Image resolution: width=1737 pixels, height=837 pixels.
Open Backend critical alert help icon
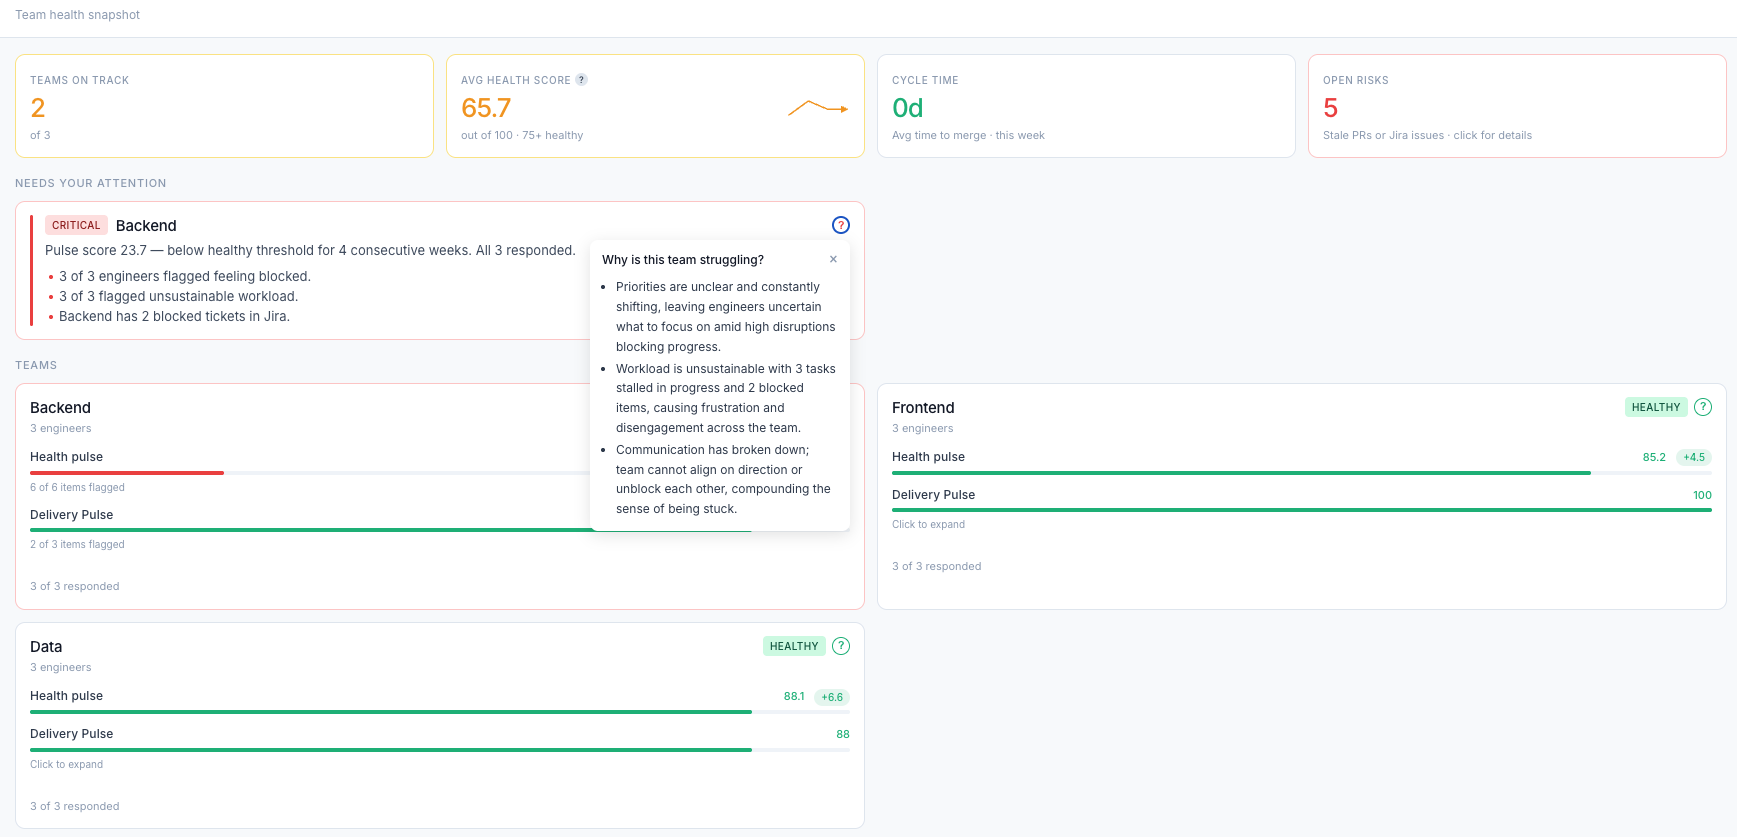click(841, 225)
